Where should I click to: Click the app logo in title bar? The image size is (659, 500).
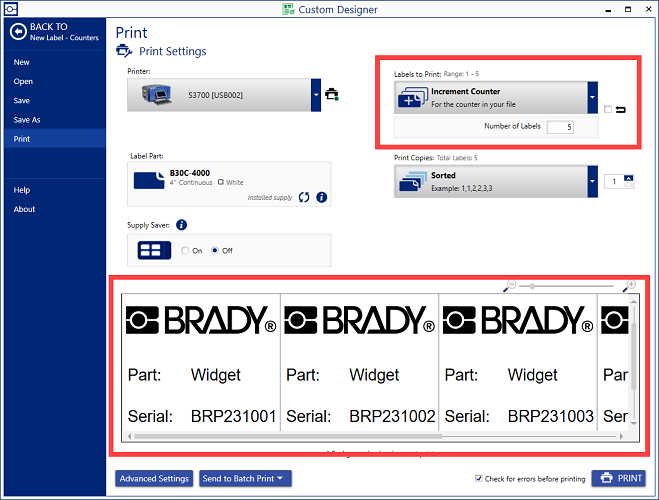coord(11,8)
